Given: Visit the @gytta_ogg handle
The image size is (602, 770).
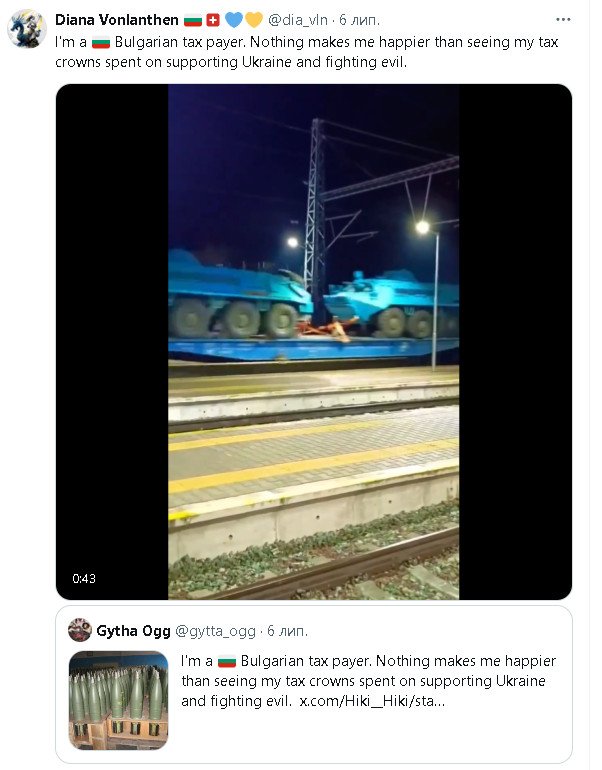Looking at the screenshot, I should (x=216, y=630).
